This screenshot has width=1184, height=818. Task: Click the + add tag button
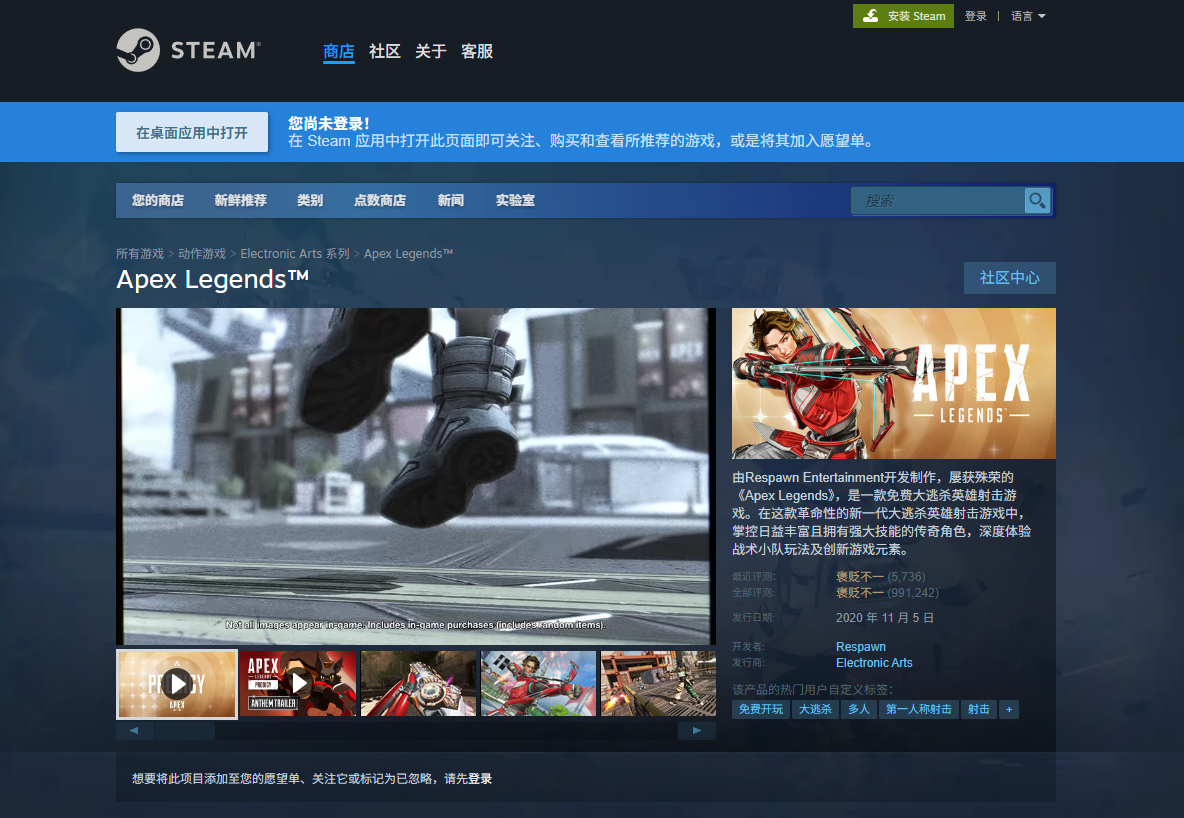point(1009,709)
